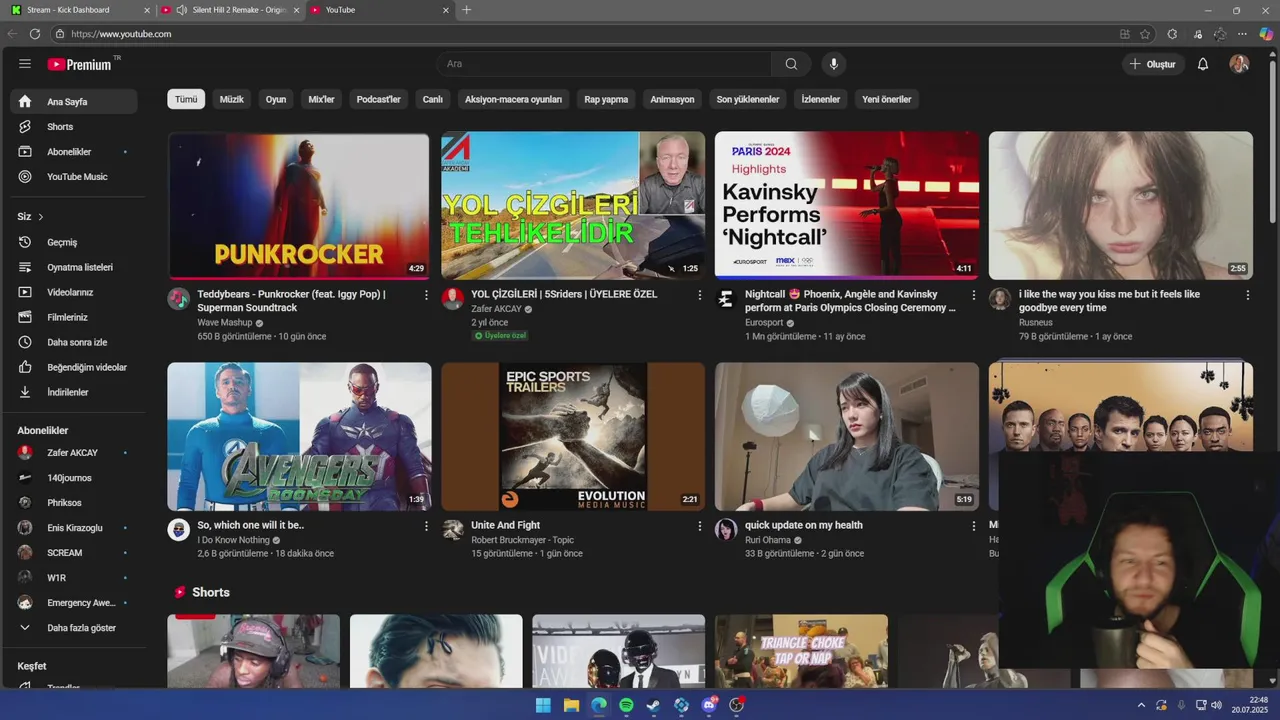Play the PUNKROCKER video thumbnail
Screen dimensions: 1280x720
298,205
